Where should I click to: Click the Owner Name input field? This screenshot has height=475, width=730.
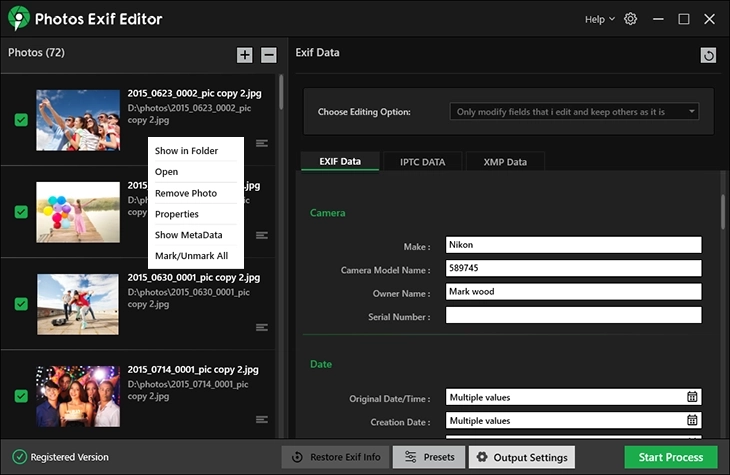(573, 292)
